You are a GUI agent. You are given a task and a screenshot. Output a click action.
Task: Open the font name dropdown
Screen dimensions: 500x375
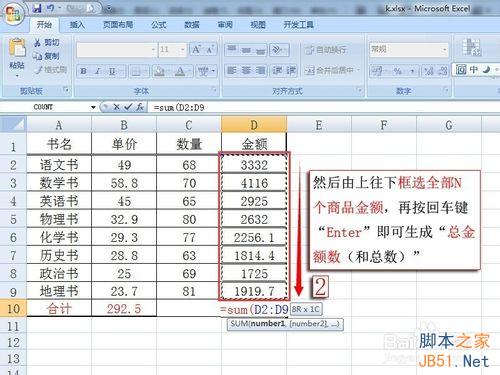tap(154, 50)
